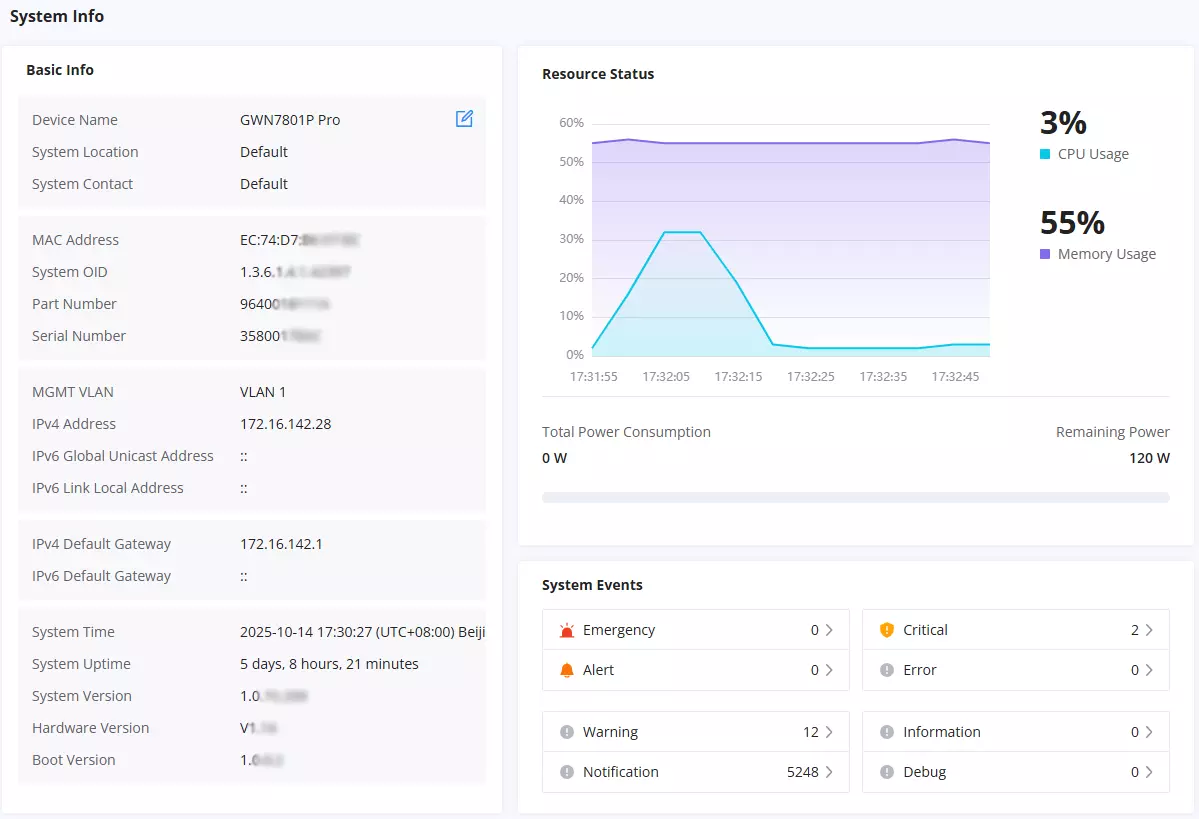Click the Remaining Power 120 W value
The width and height of the screenshot is (1199, 819).
pos(1149,458)
